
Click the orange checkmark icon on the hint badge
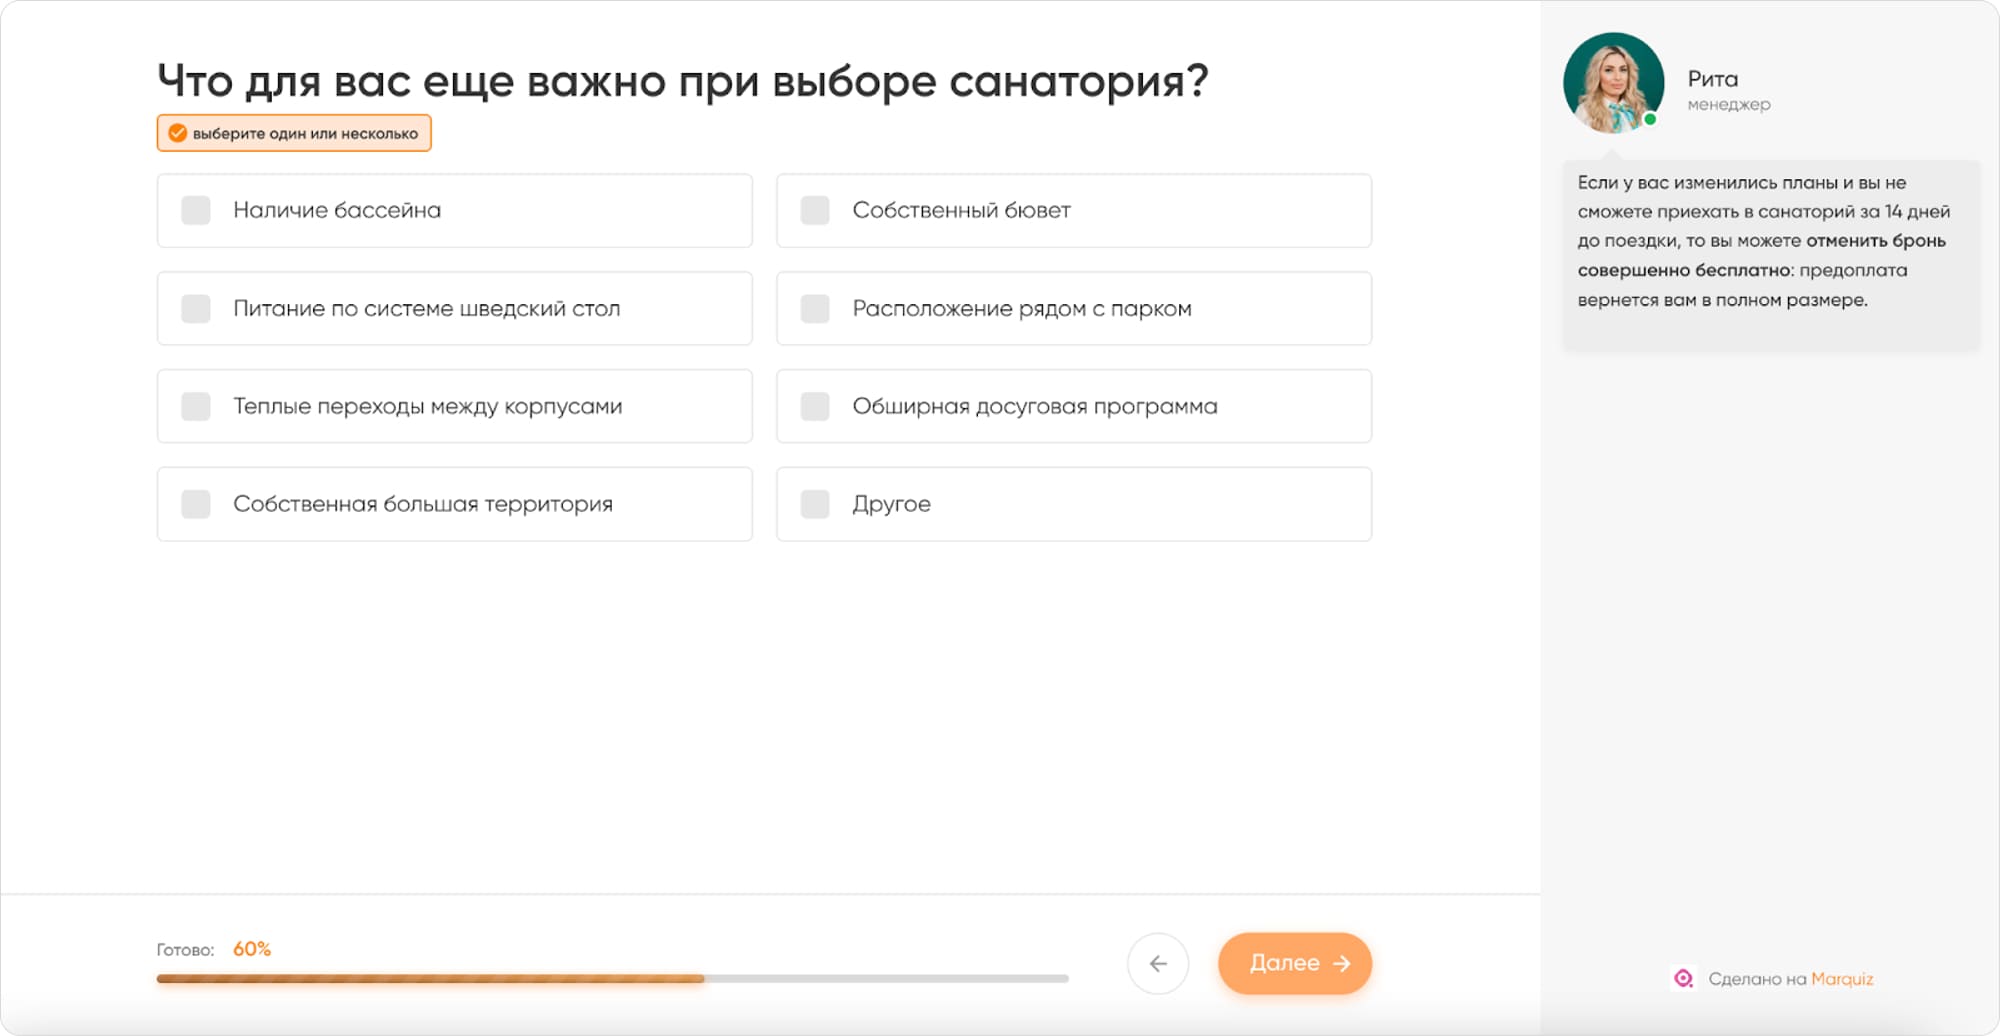pos(179,133)
